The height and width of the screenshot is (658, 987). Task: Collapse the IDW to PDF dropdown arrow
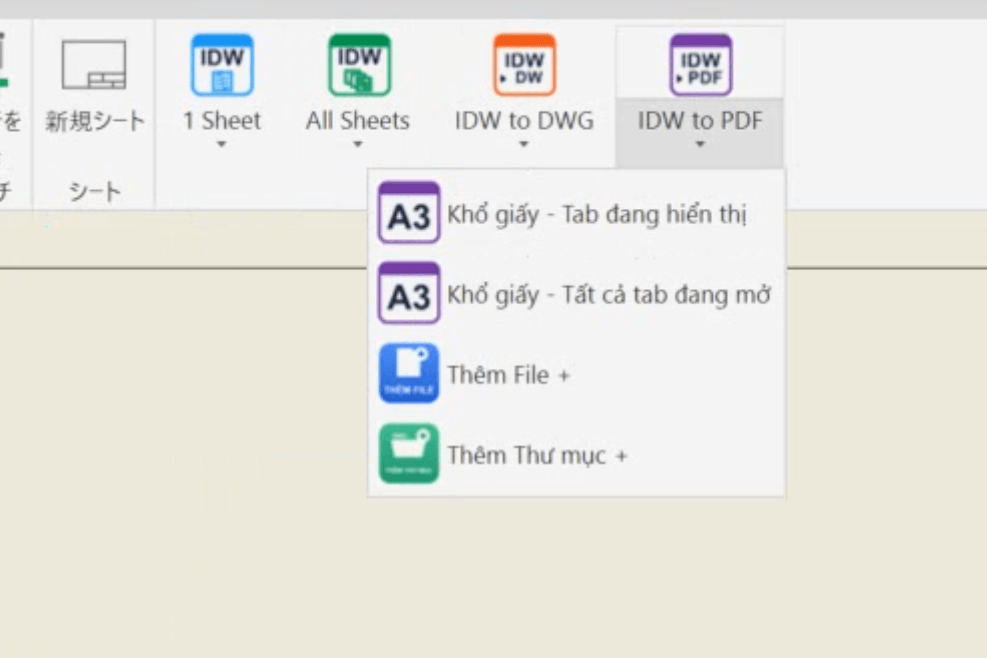point(700,144)
